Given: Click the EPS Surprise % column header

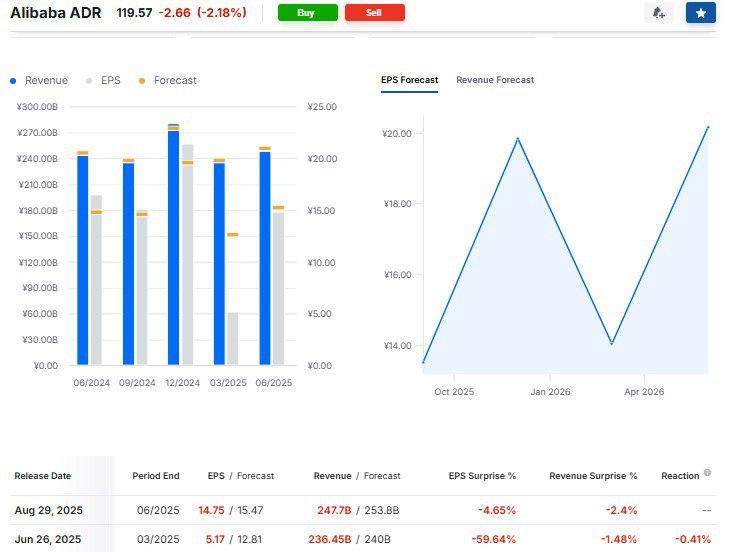Looking at the screenshot, I should point(482,476).
